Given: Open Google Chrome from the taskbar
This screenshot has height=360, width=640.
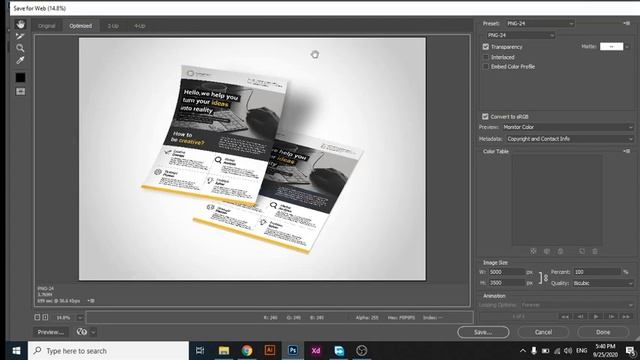Looking at the screenshot, I should pyautogui.click(x=247, y=351).
